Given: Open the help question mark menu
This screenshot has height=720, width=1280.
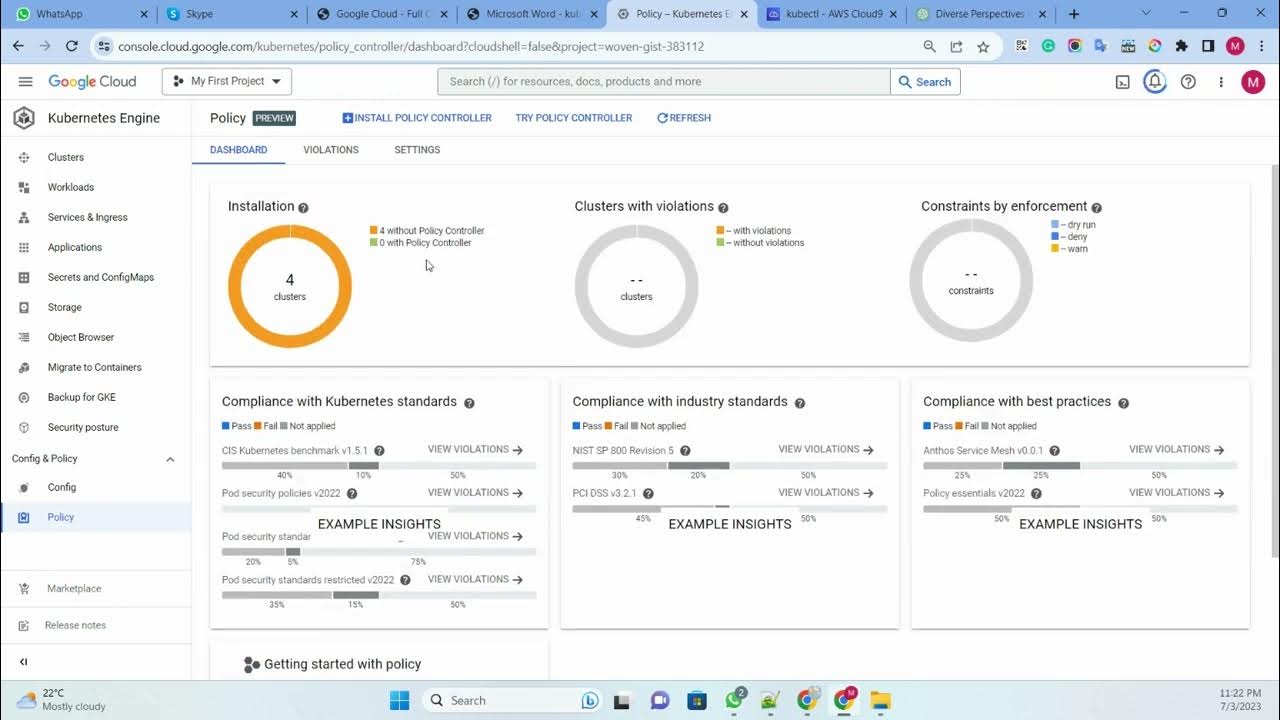Looking at the screenshot, I should [1188, 82].
